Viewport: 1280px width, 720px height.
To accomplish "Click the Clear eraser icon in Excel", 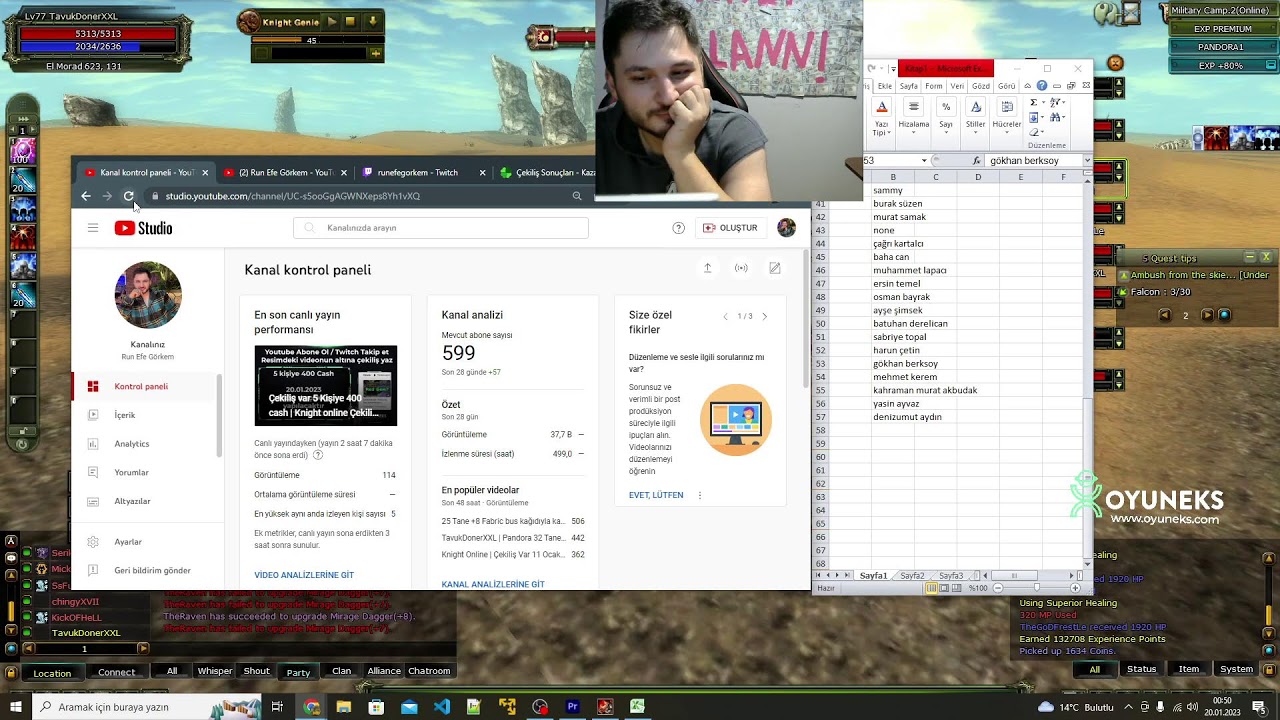I will click(x=1034, y=132).
